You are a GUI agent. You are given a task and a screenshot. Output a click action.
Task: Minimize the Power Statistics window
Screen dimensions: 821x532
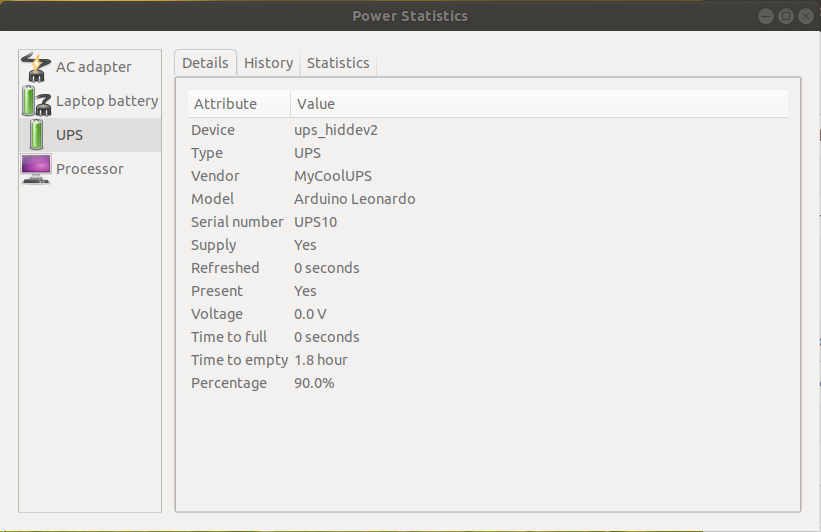point(765,16)
